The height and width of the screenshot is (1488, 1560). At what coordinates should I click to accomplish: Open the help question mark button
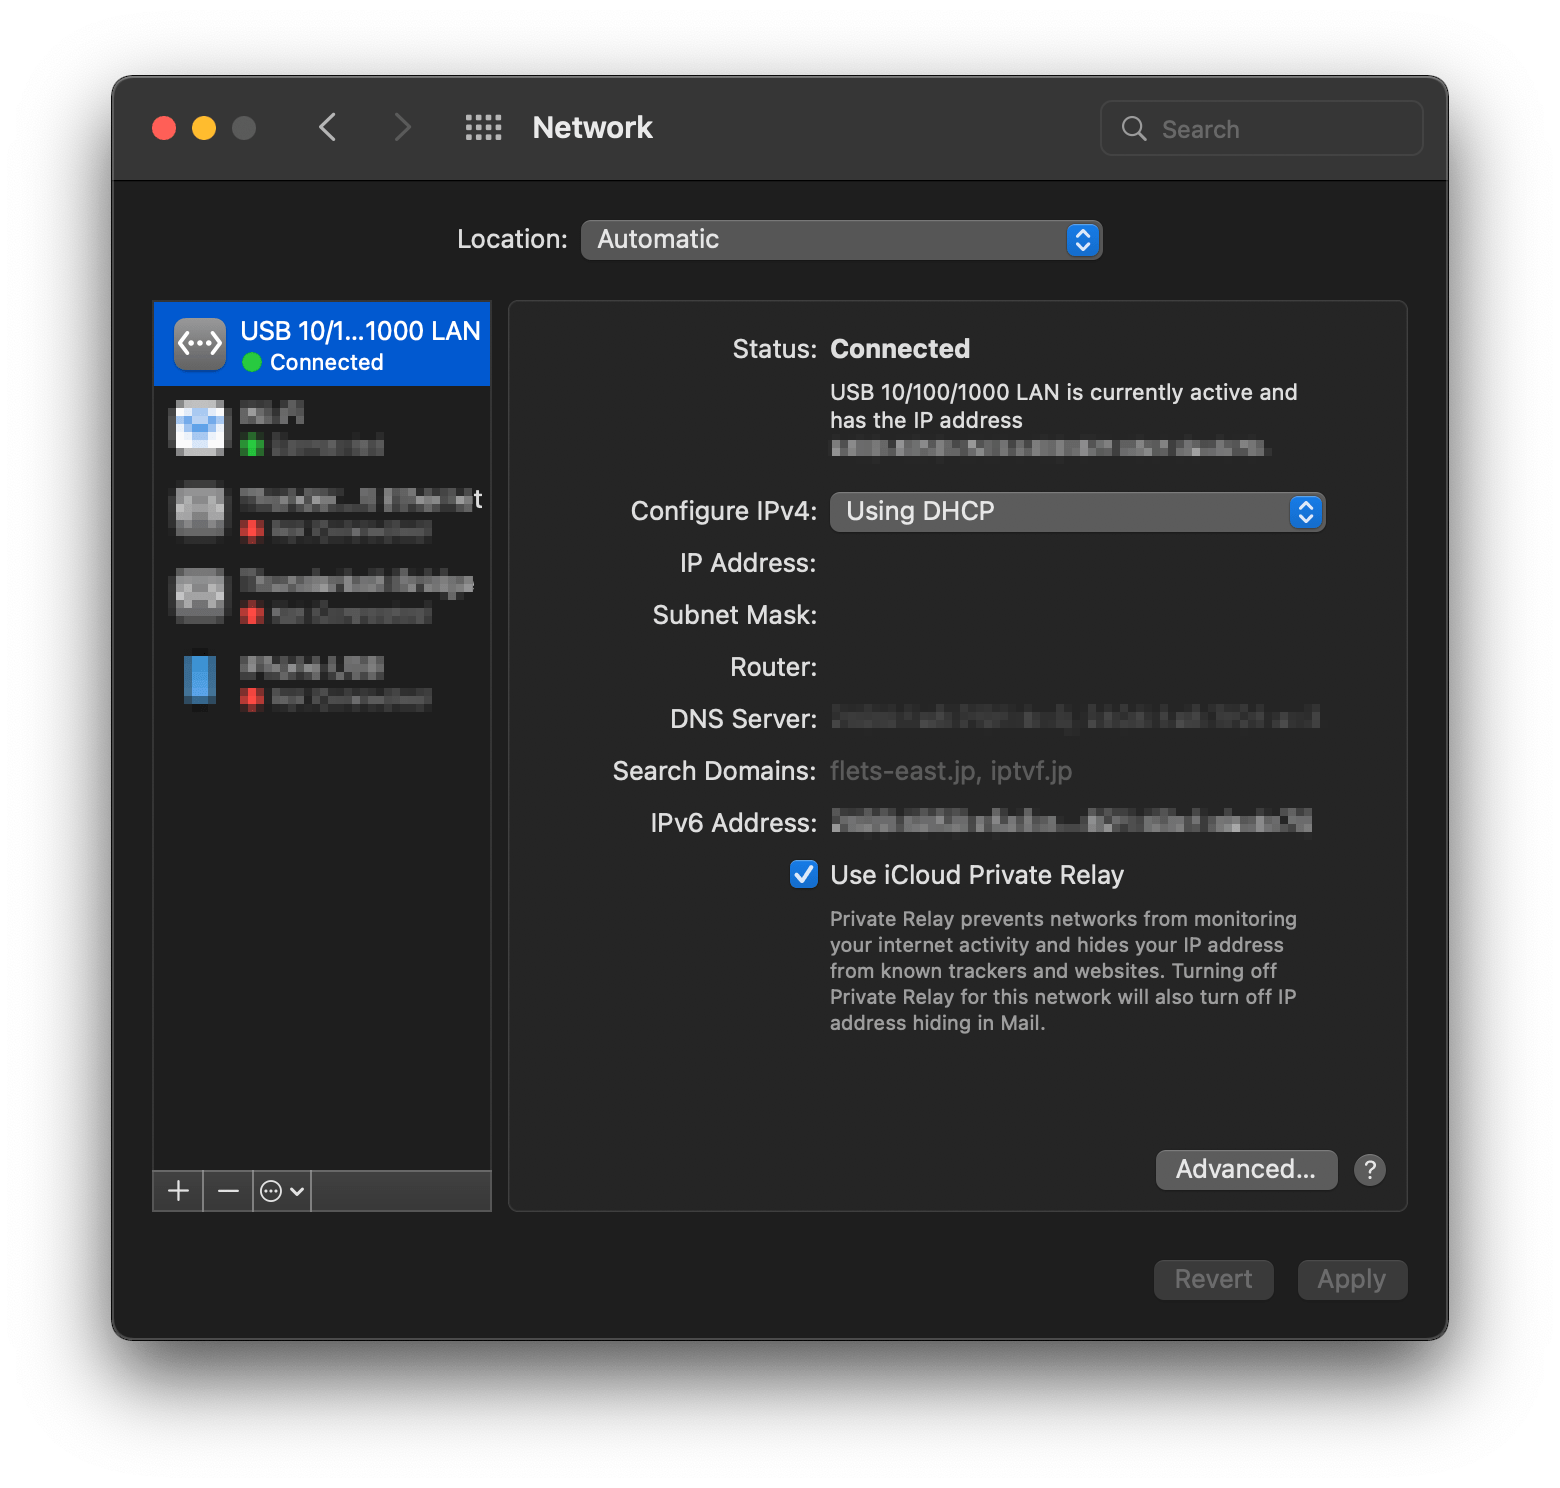[1370, 1170]
